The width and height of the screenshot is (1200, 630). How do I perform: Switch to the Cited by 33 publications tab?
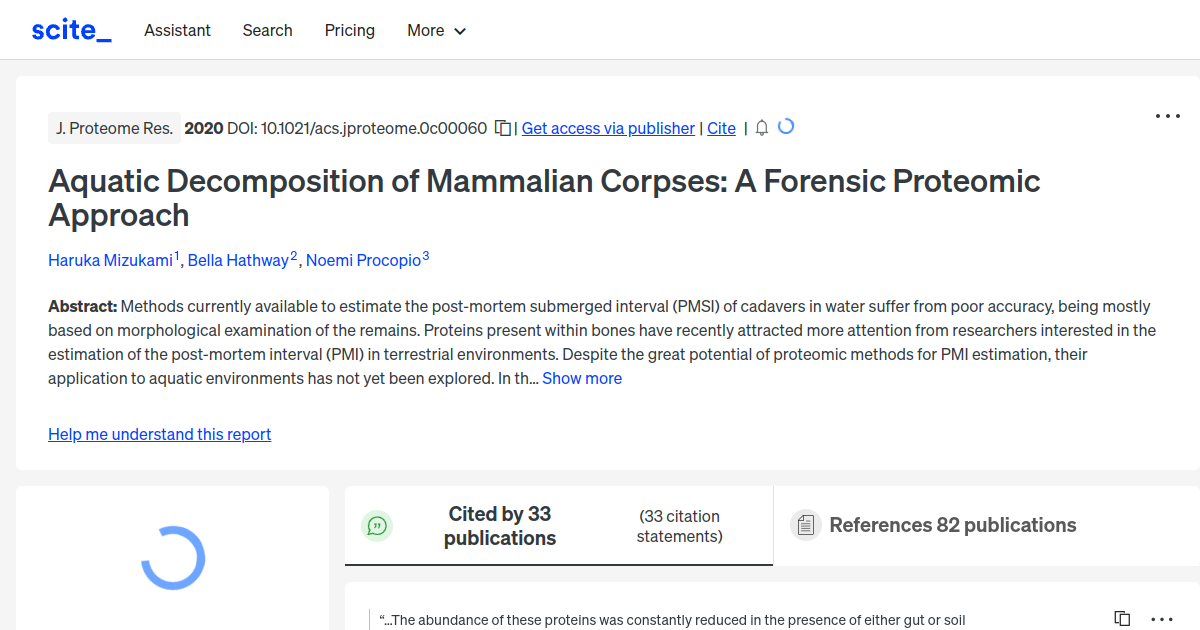click(x=500, y=525)
